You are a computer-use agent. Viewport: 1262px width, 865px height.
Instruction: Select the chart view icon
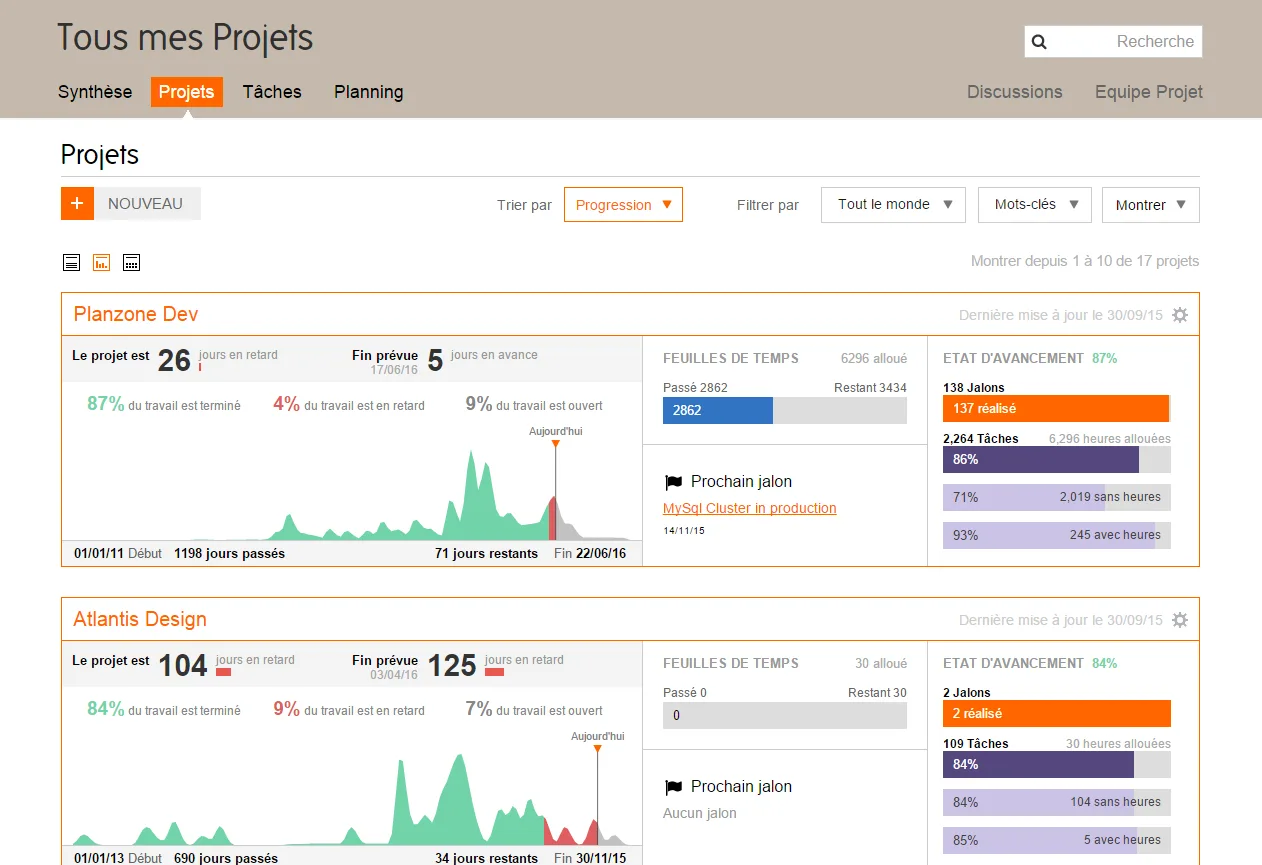pyautogui.click(x=101, y=263)
